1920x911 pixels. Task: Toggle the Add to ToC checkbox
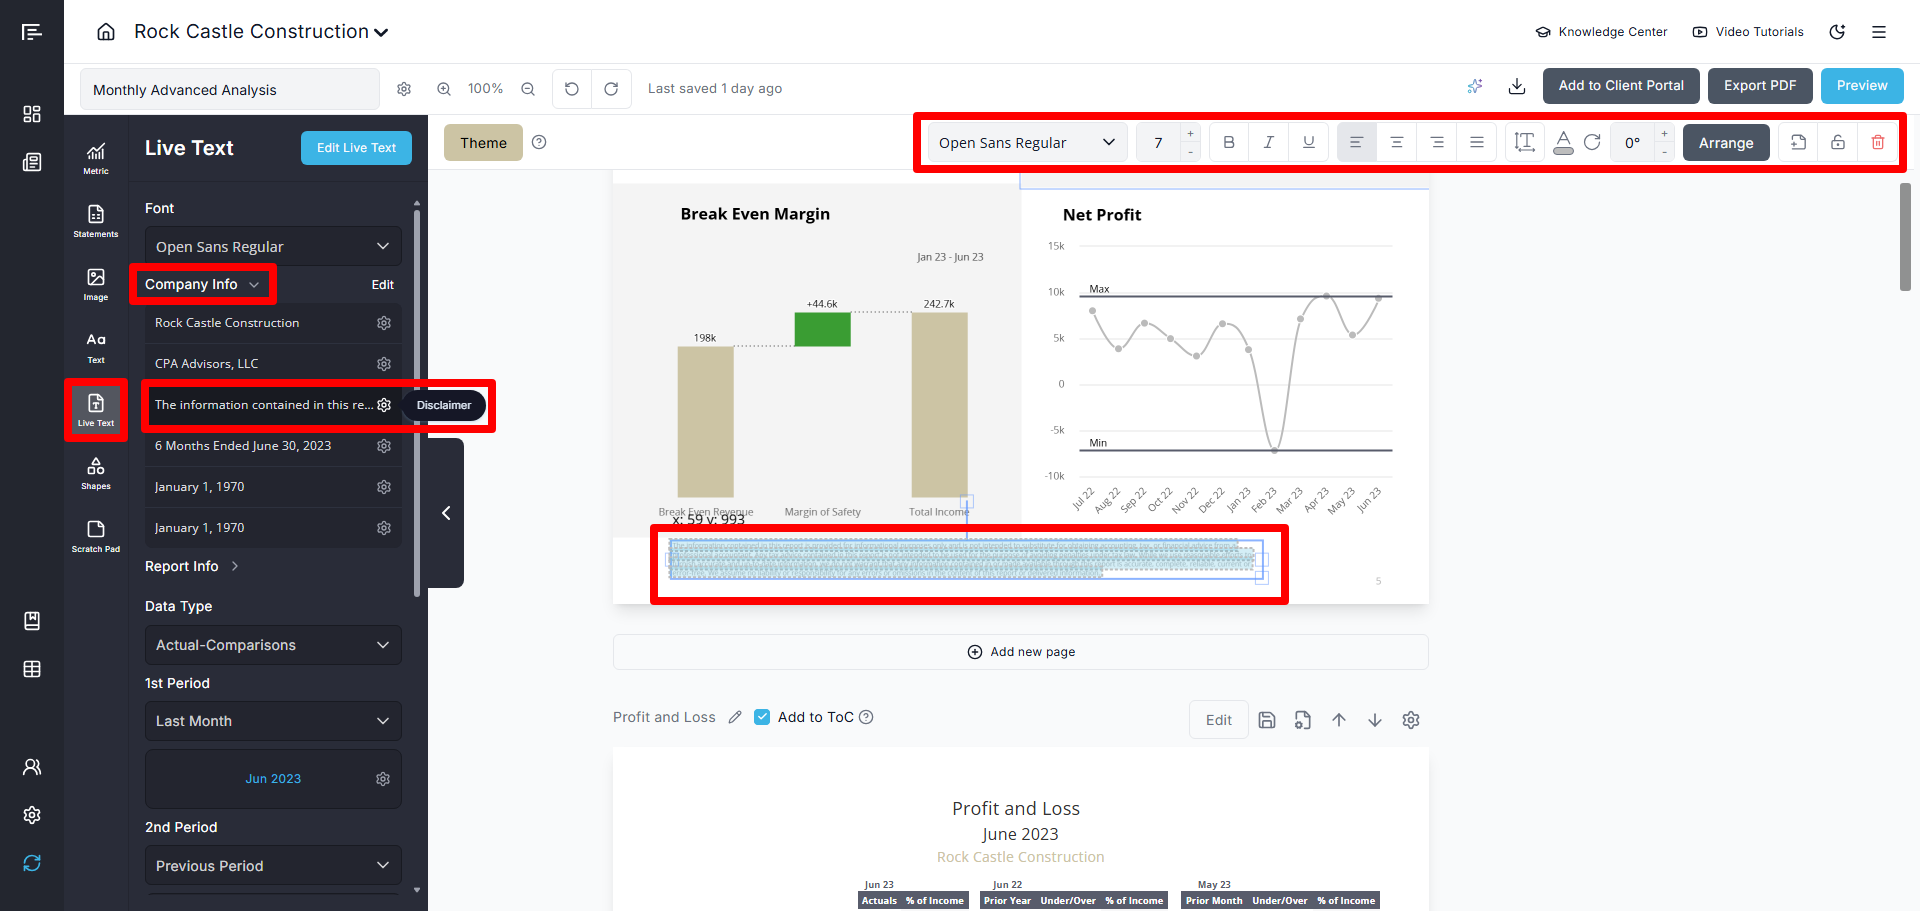[x=762, y=717]
